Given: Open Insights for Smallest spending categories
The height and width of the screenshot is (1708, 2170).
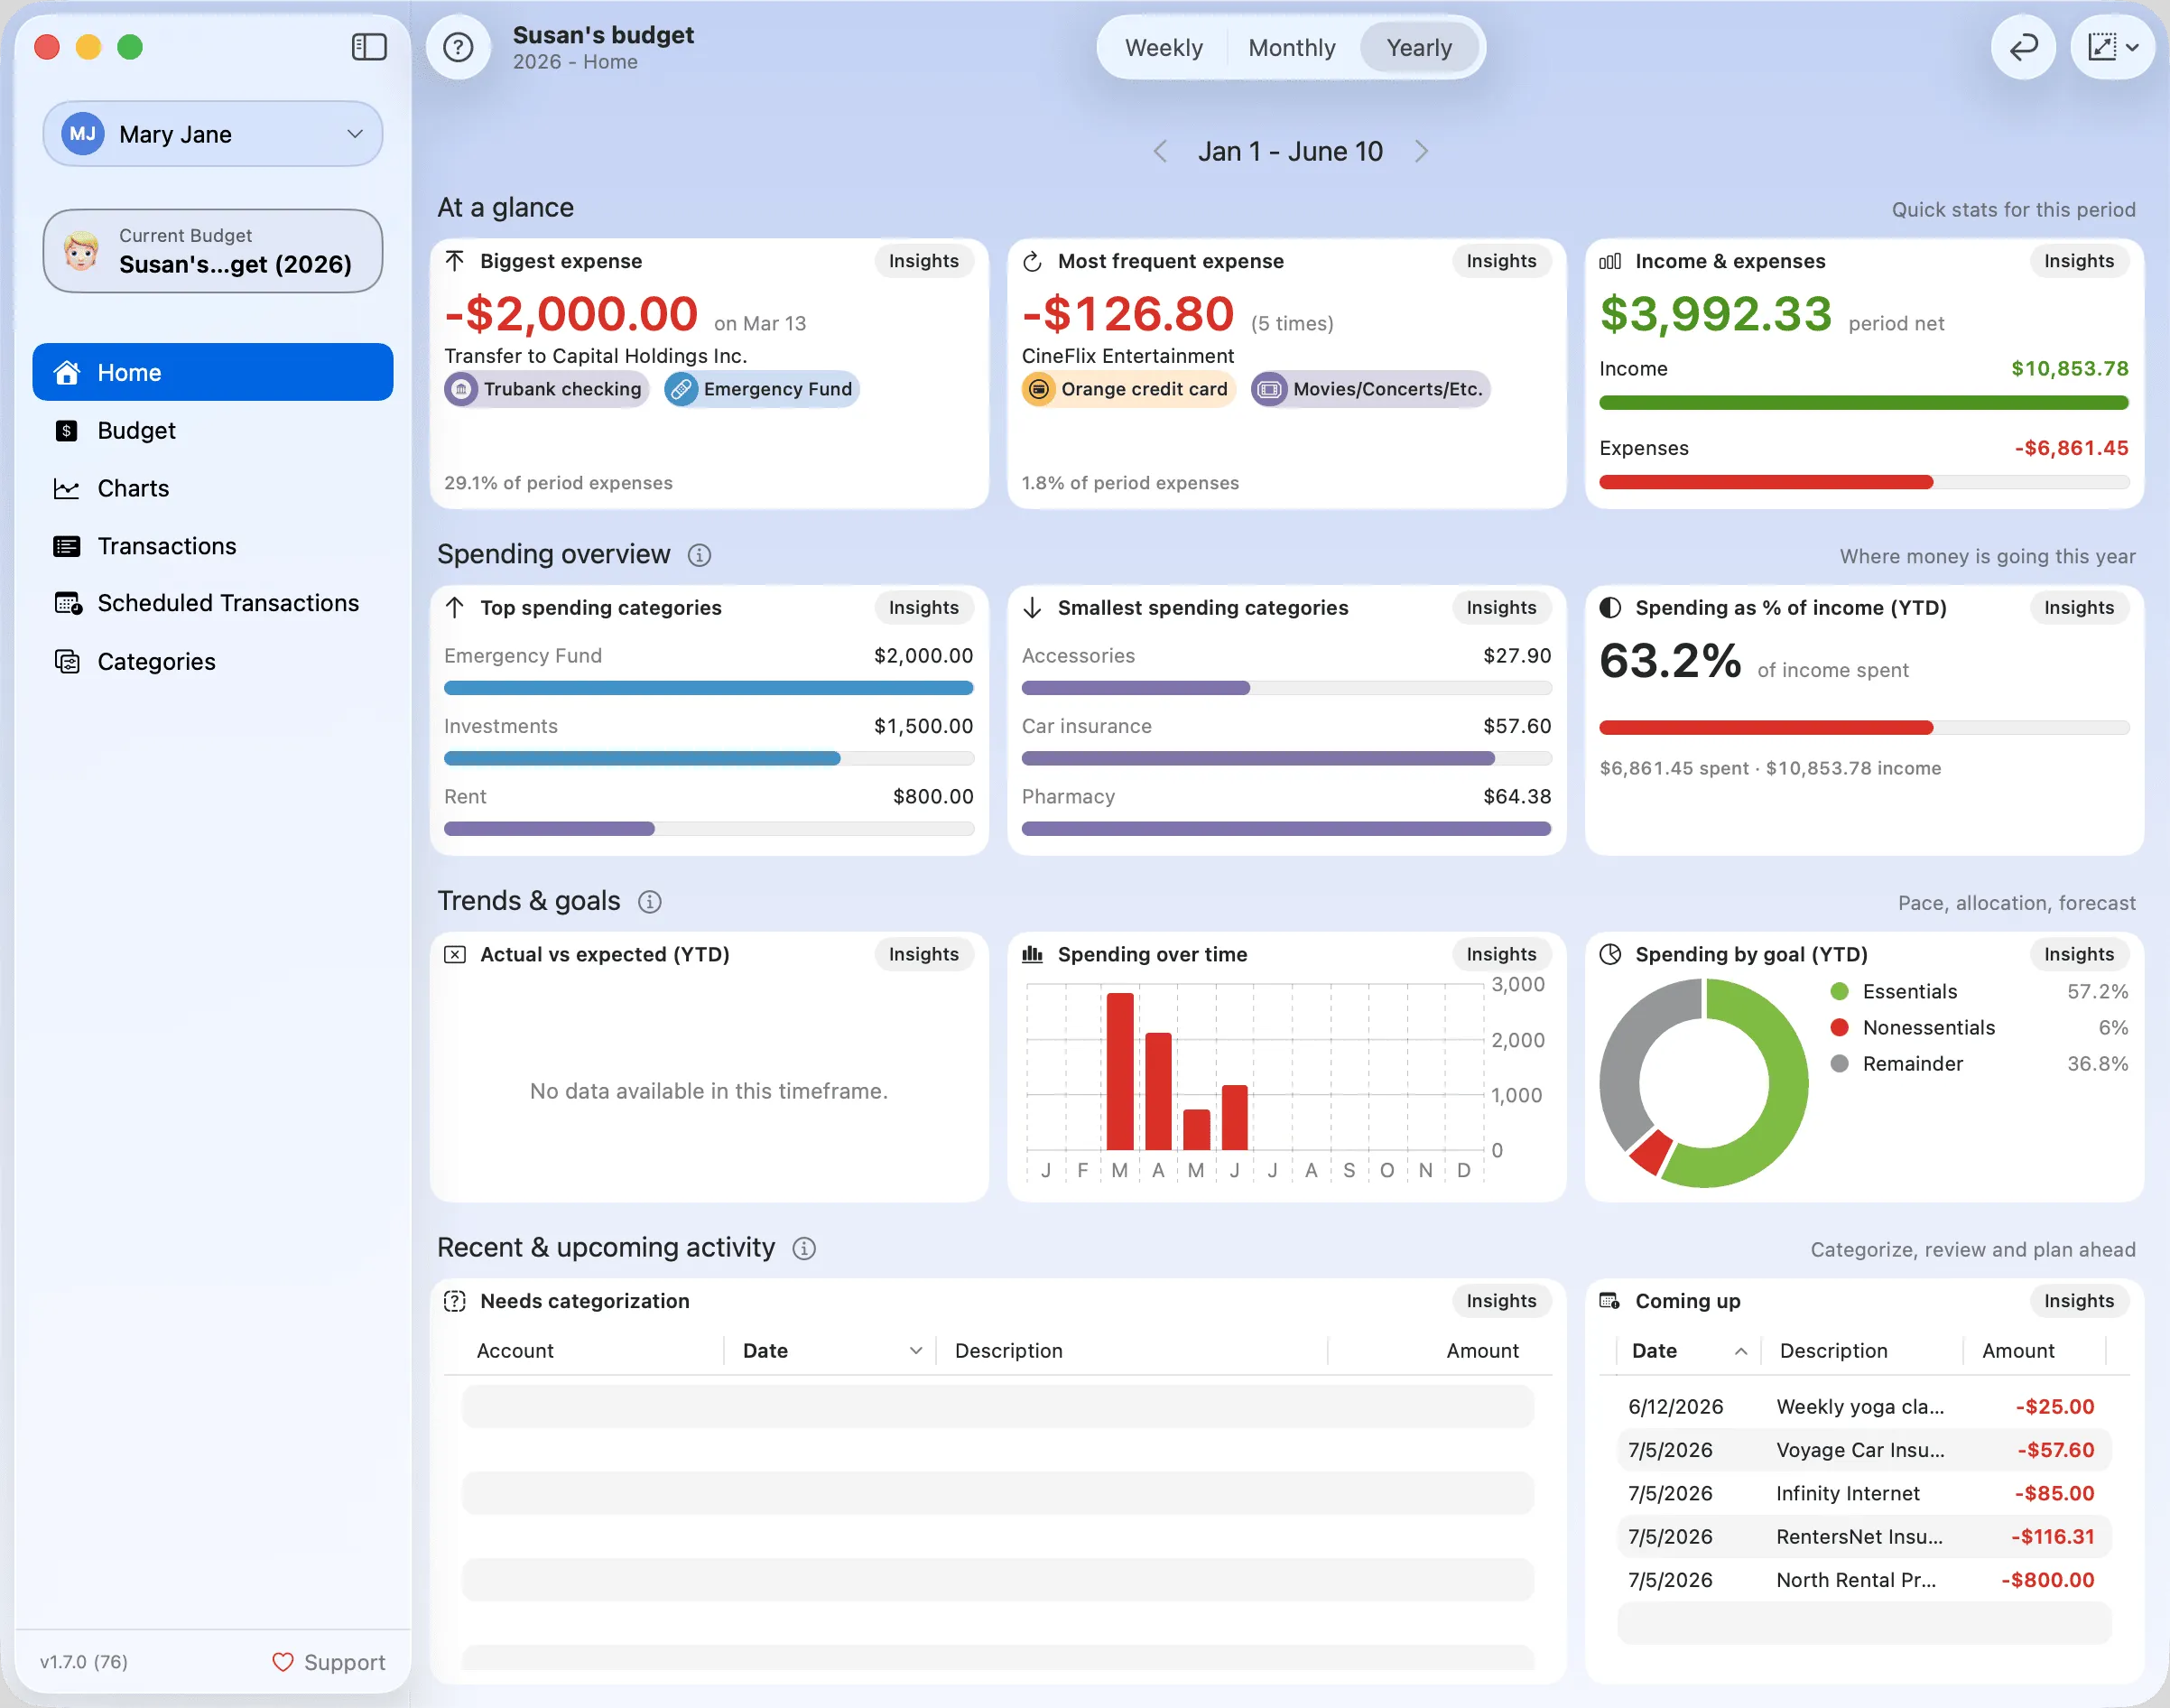Looking at the screenshot, I should coord(1501,607).
